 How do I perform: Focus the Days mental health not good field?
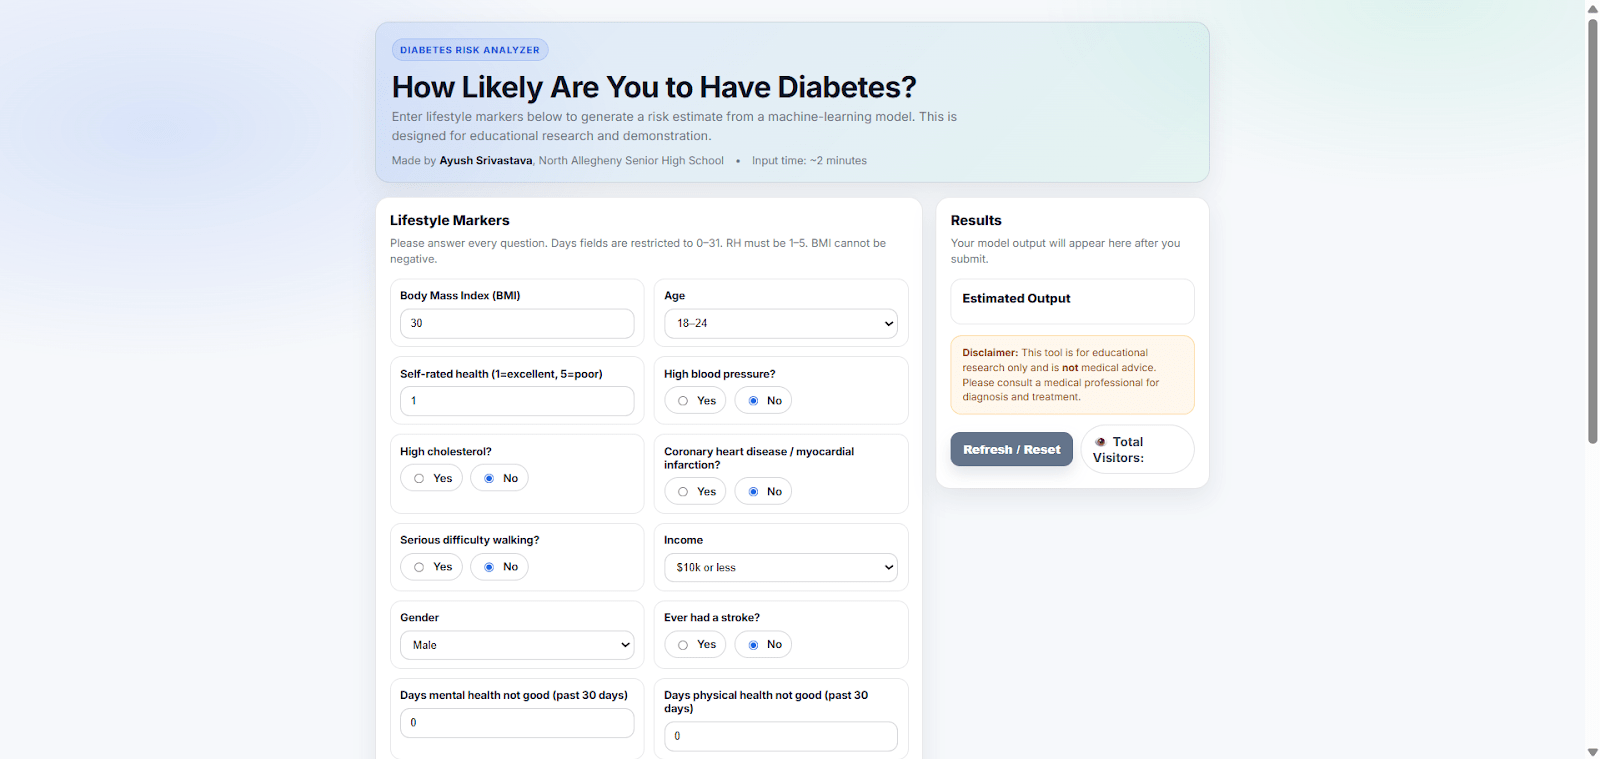pyautogui.click(x=516, y=723)
